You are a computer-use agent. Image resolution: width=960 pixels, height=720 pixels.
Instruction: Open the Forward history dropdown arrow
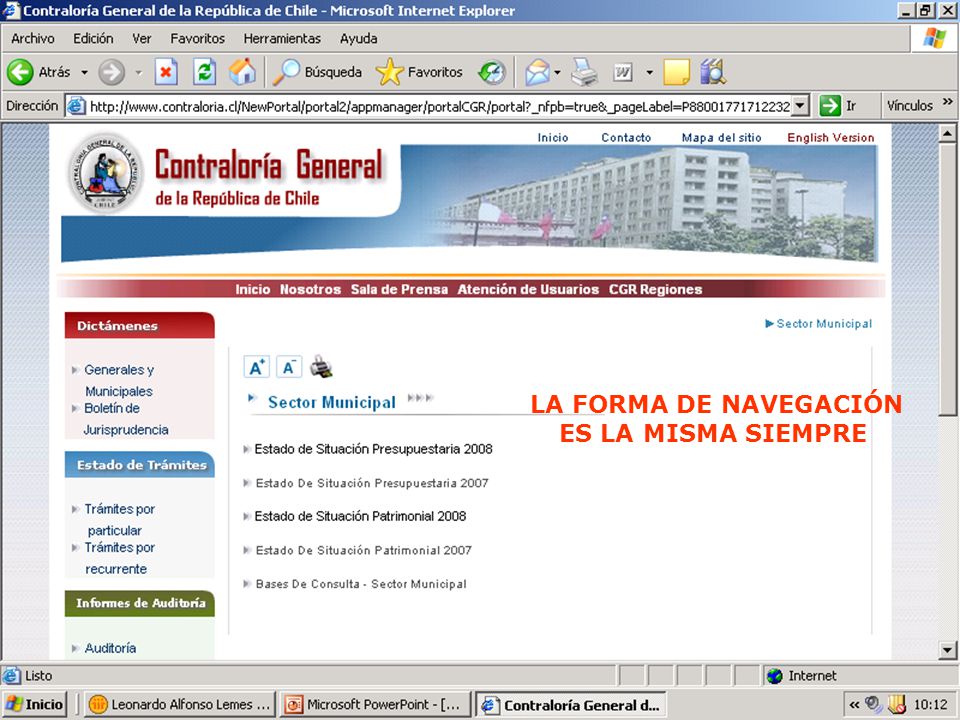tap(139, 73)
